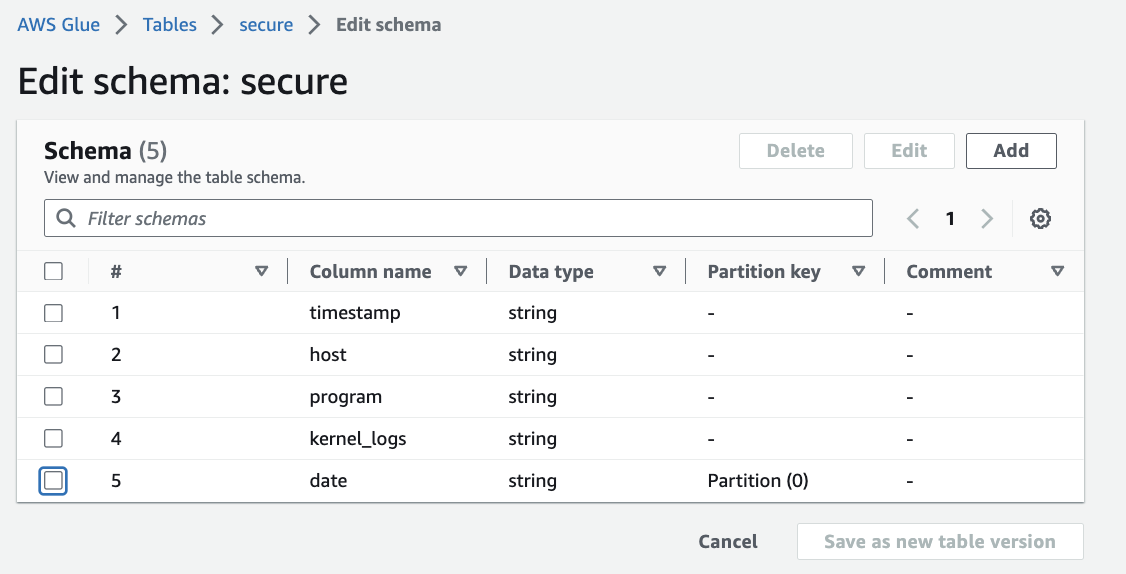Select the date partition row checkbox
Image resolution: width=1126 pixels, height=574 pixels.
coord(54,481)
